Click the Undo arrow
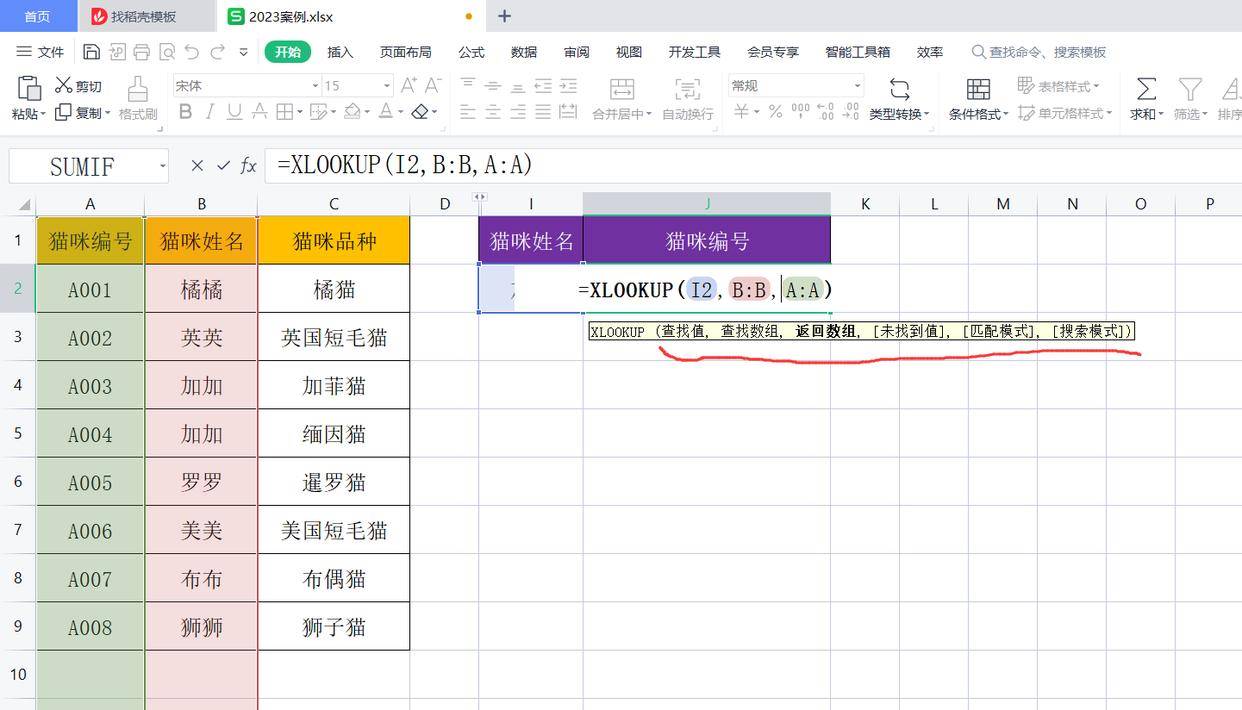The height and width of the screenshot is (710, 1242). pyautogui.click(x=192, y=52)
